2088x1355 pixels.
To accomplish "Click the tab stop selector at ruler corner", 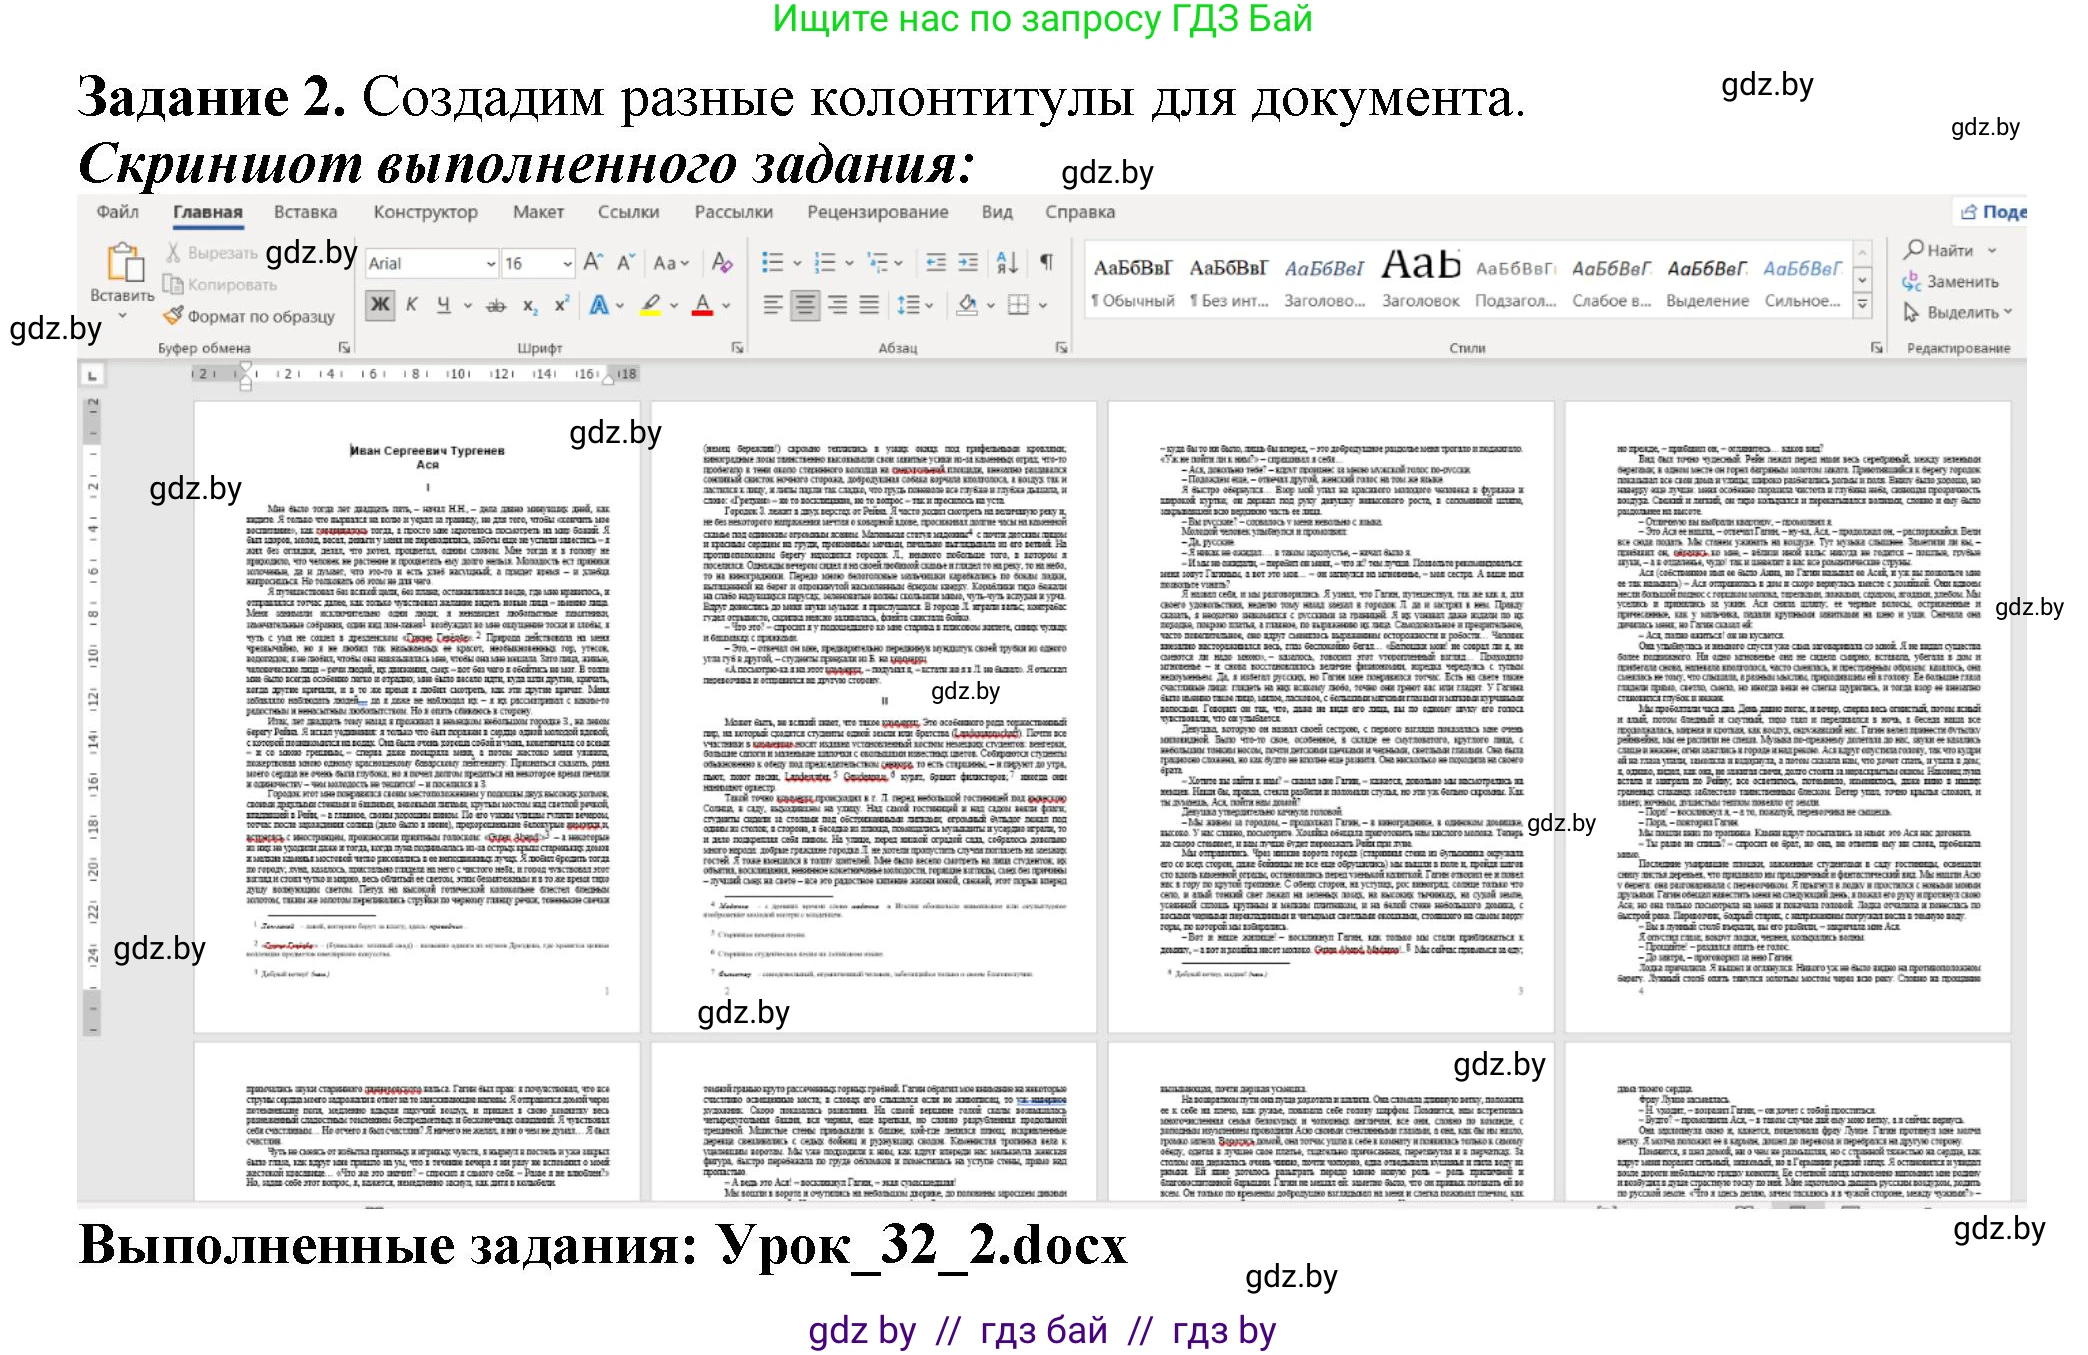I will click(x=92, y=375).
